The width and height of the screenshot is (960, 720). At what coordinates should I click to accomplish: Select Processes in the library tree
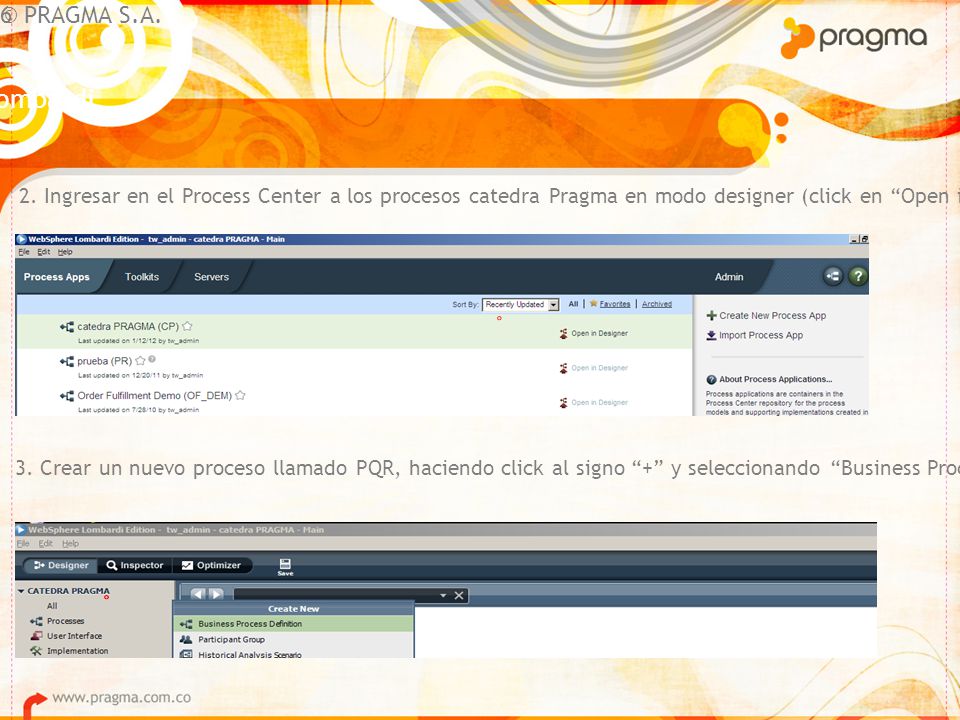(x=66, y=621)
